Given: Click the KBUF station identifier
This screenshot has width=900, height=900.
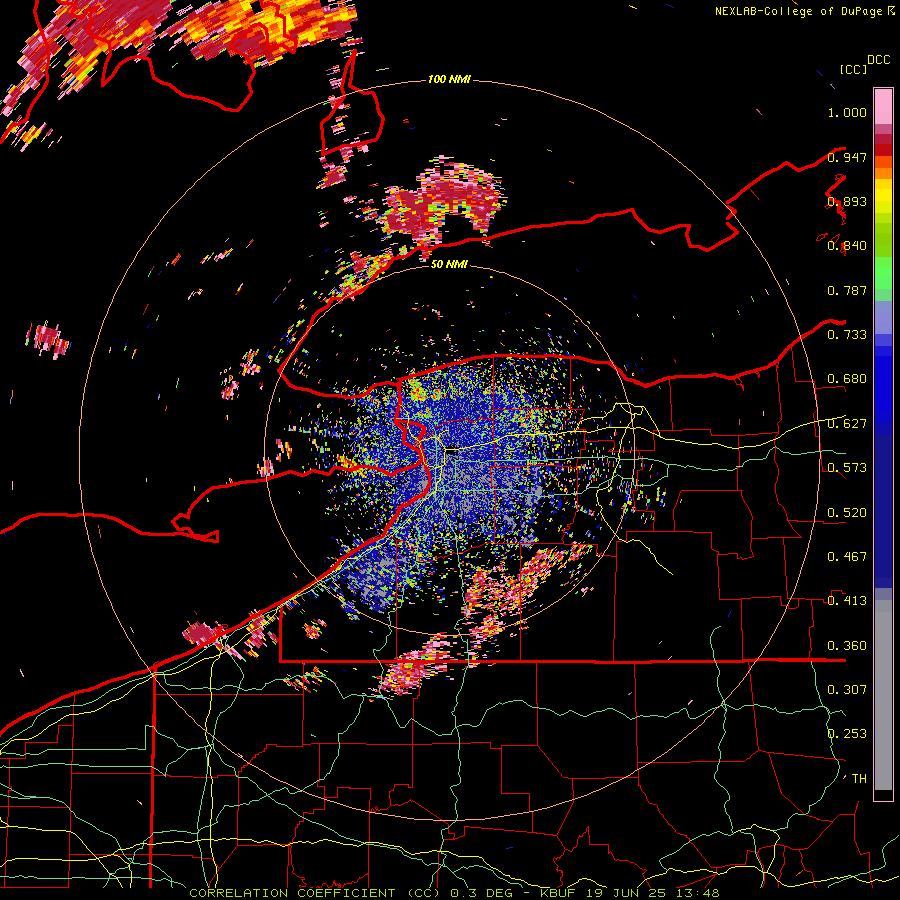Looking at the screenshot, I should coord(557,893).
